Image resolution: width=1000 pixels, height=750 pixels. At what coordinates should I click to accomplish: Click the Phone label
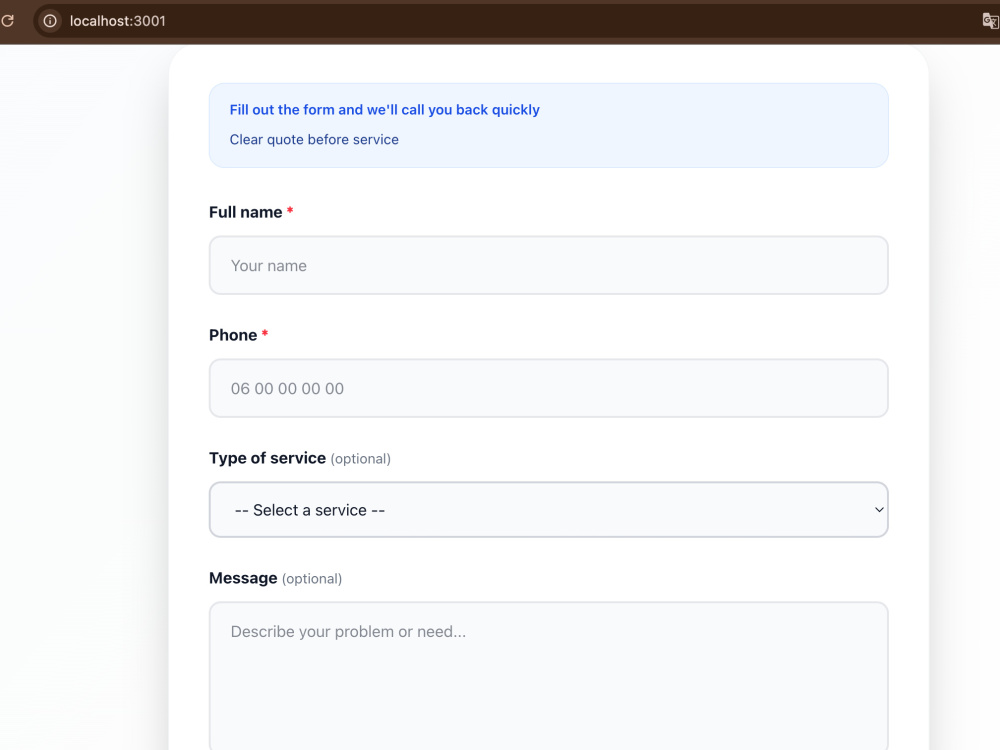(x=233, y=335)
